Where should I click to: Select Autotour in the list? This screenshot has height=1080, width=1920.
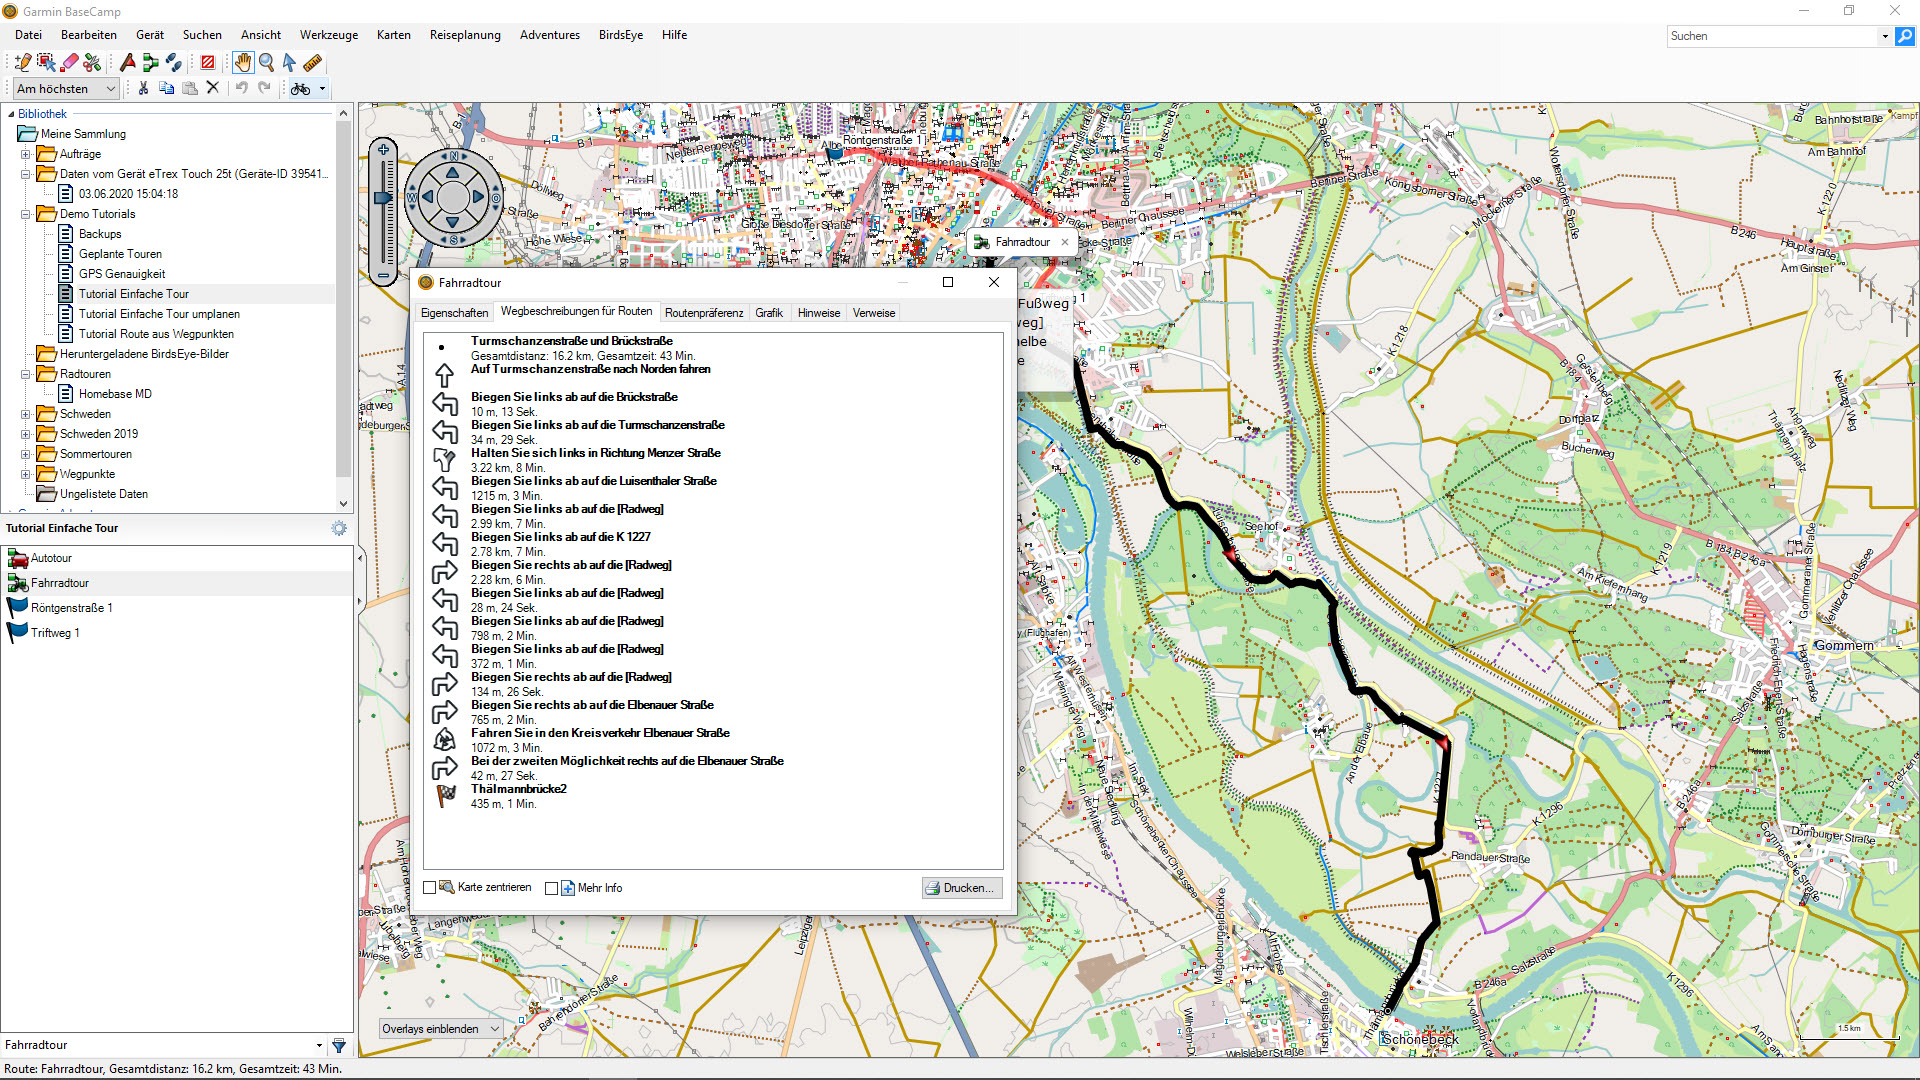(x=51, y=558)
